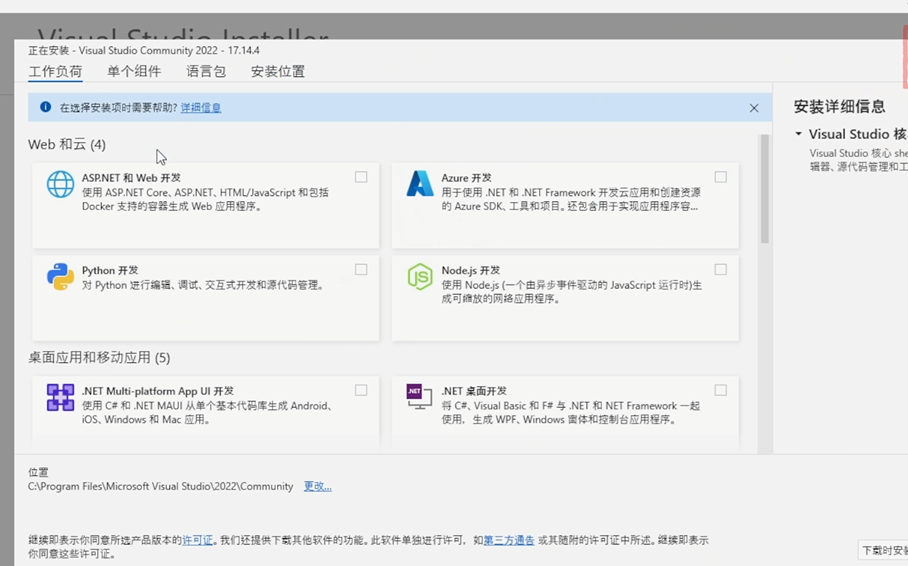Click the ASP.NET globe workload icon
The image size is (908, 566).
60,184
